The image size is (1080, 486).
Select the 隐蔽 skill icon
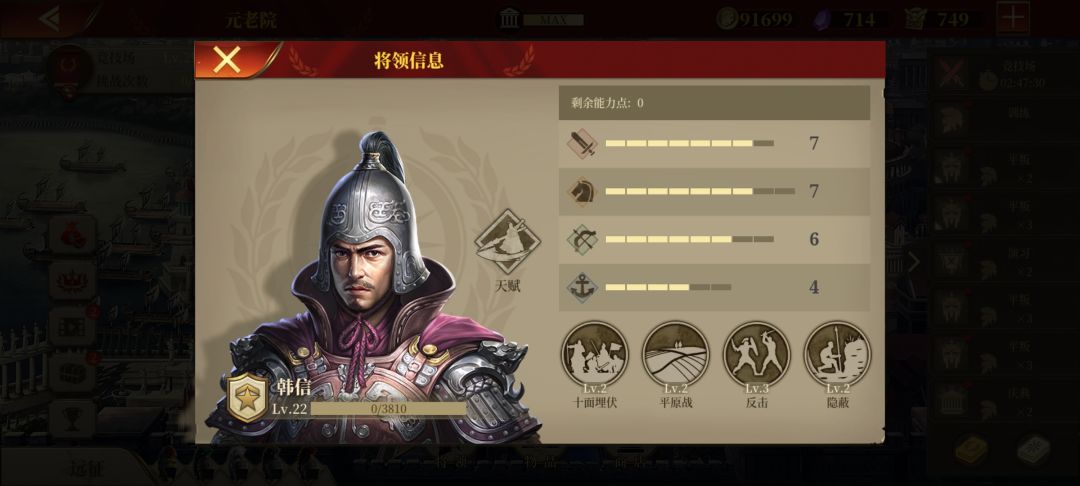[x=838, y=355]
